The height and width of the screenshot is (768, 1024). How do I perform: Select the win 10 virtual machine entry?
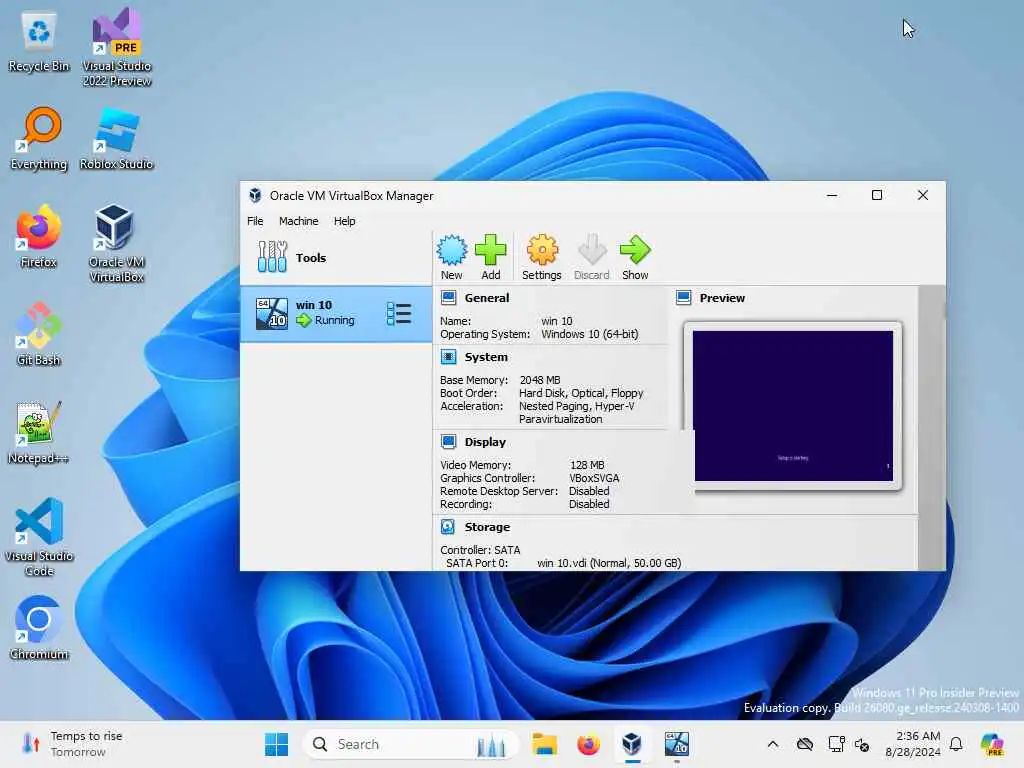336,313
